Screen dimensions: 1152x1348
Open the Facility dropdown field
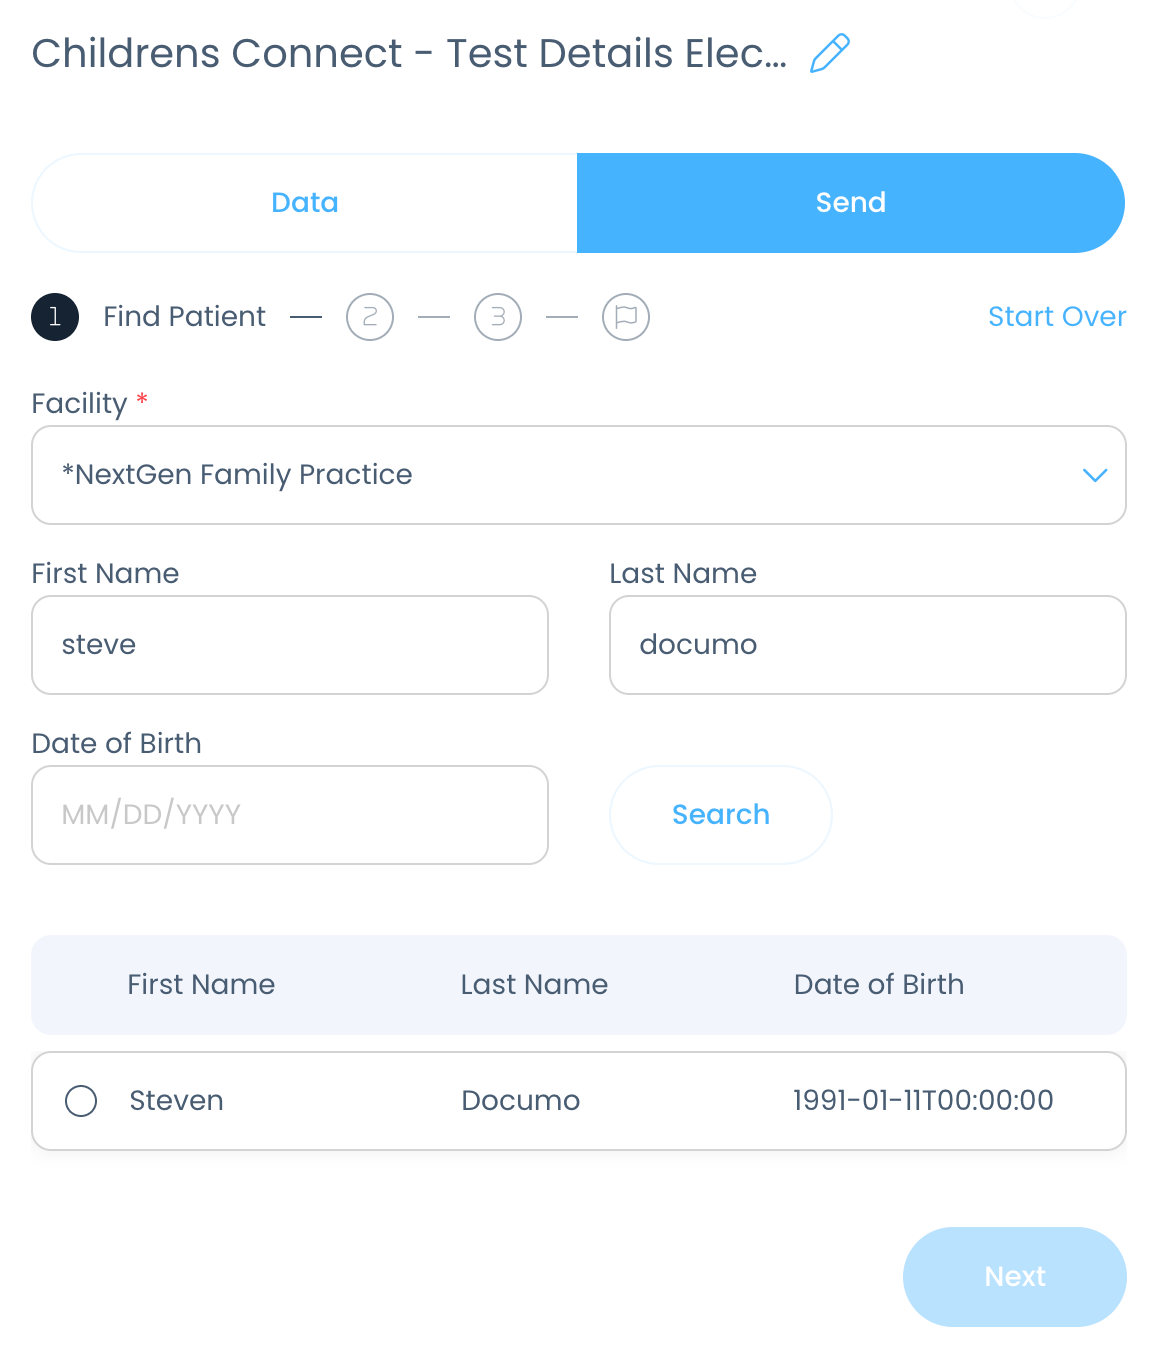[x=560, y=475]
